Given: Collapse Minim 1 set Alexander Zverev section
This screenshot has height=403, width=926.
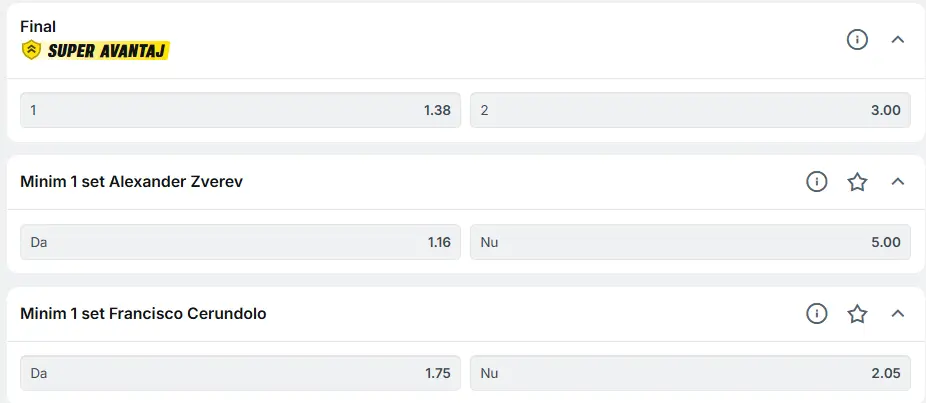Looking at the screenshot, I should click(x=897, y=182).
